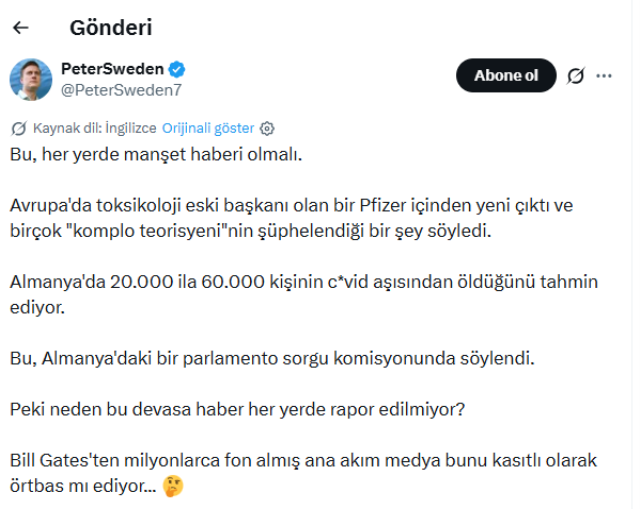Click the parlamento sorgu komisyonu sentence
This screenshot has height=509, width=640.
268,358
